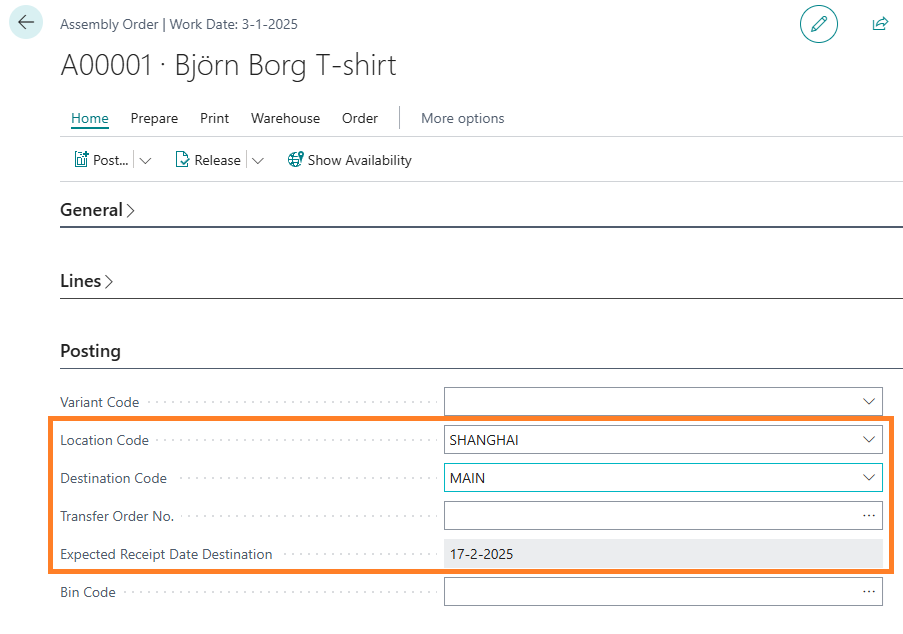Screen dimensions: 903x634
Task: Expand the Location Code dropdown
Action: 868,440
